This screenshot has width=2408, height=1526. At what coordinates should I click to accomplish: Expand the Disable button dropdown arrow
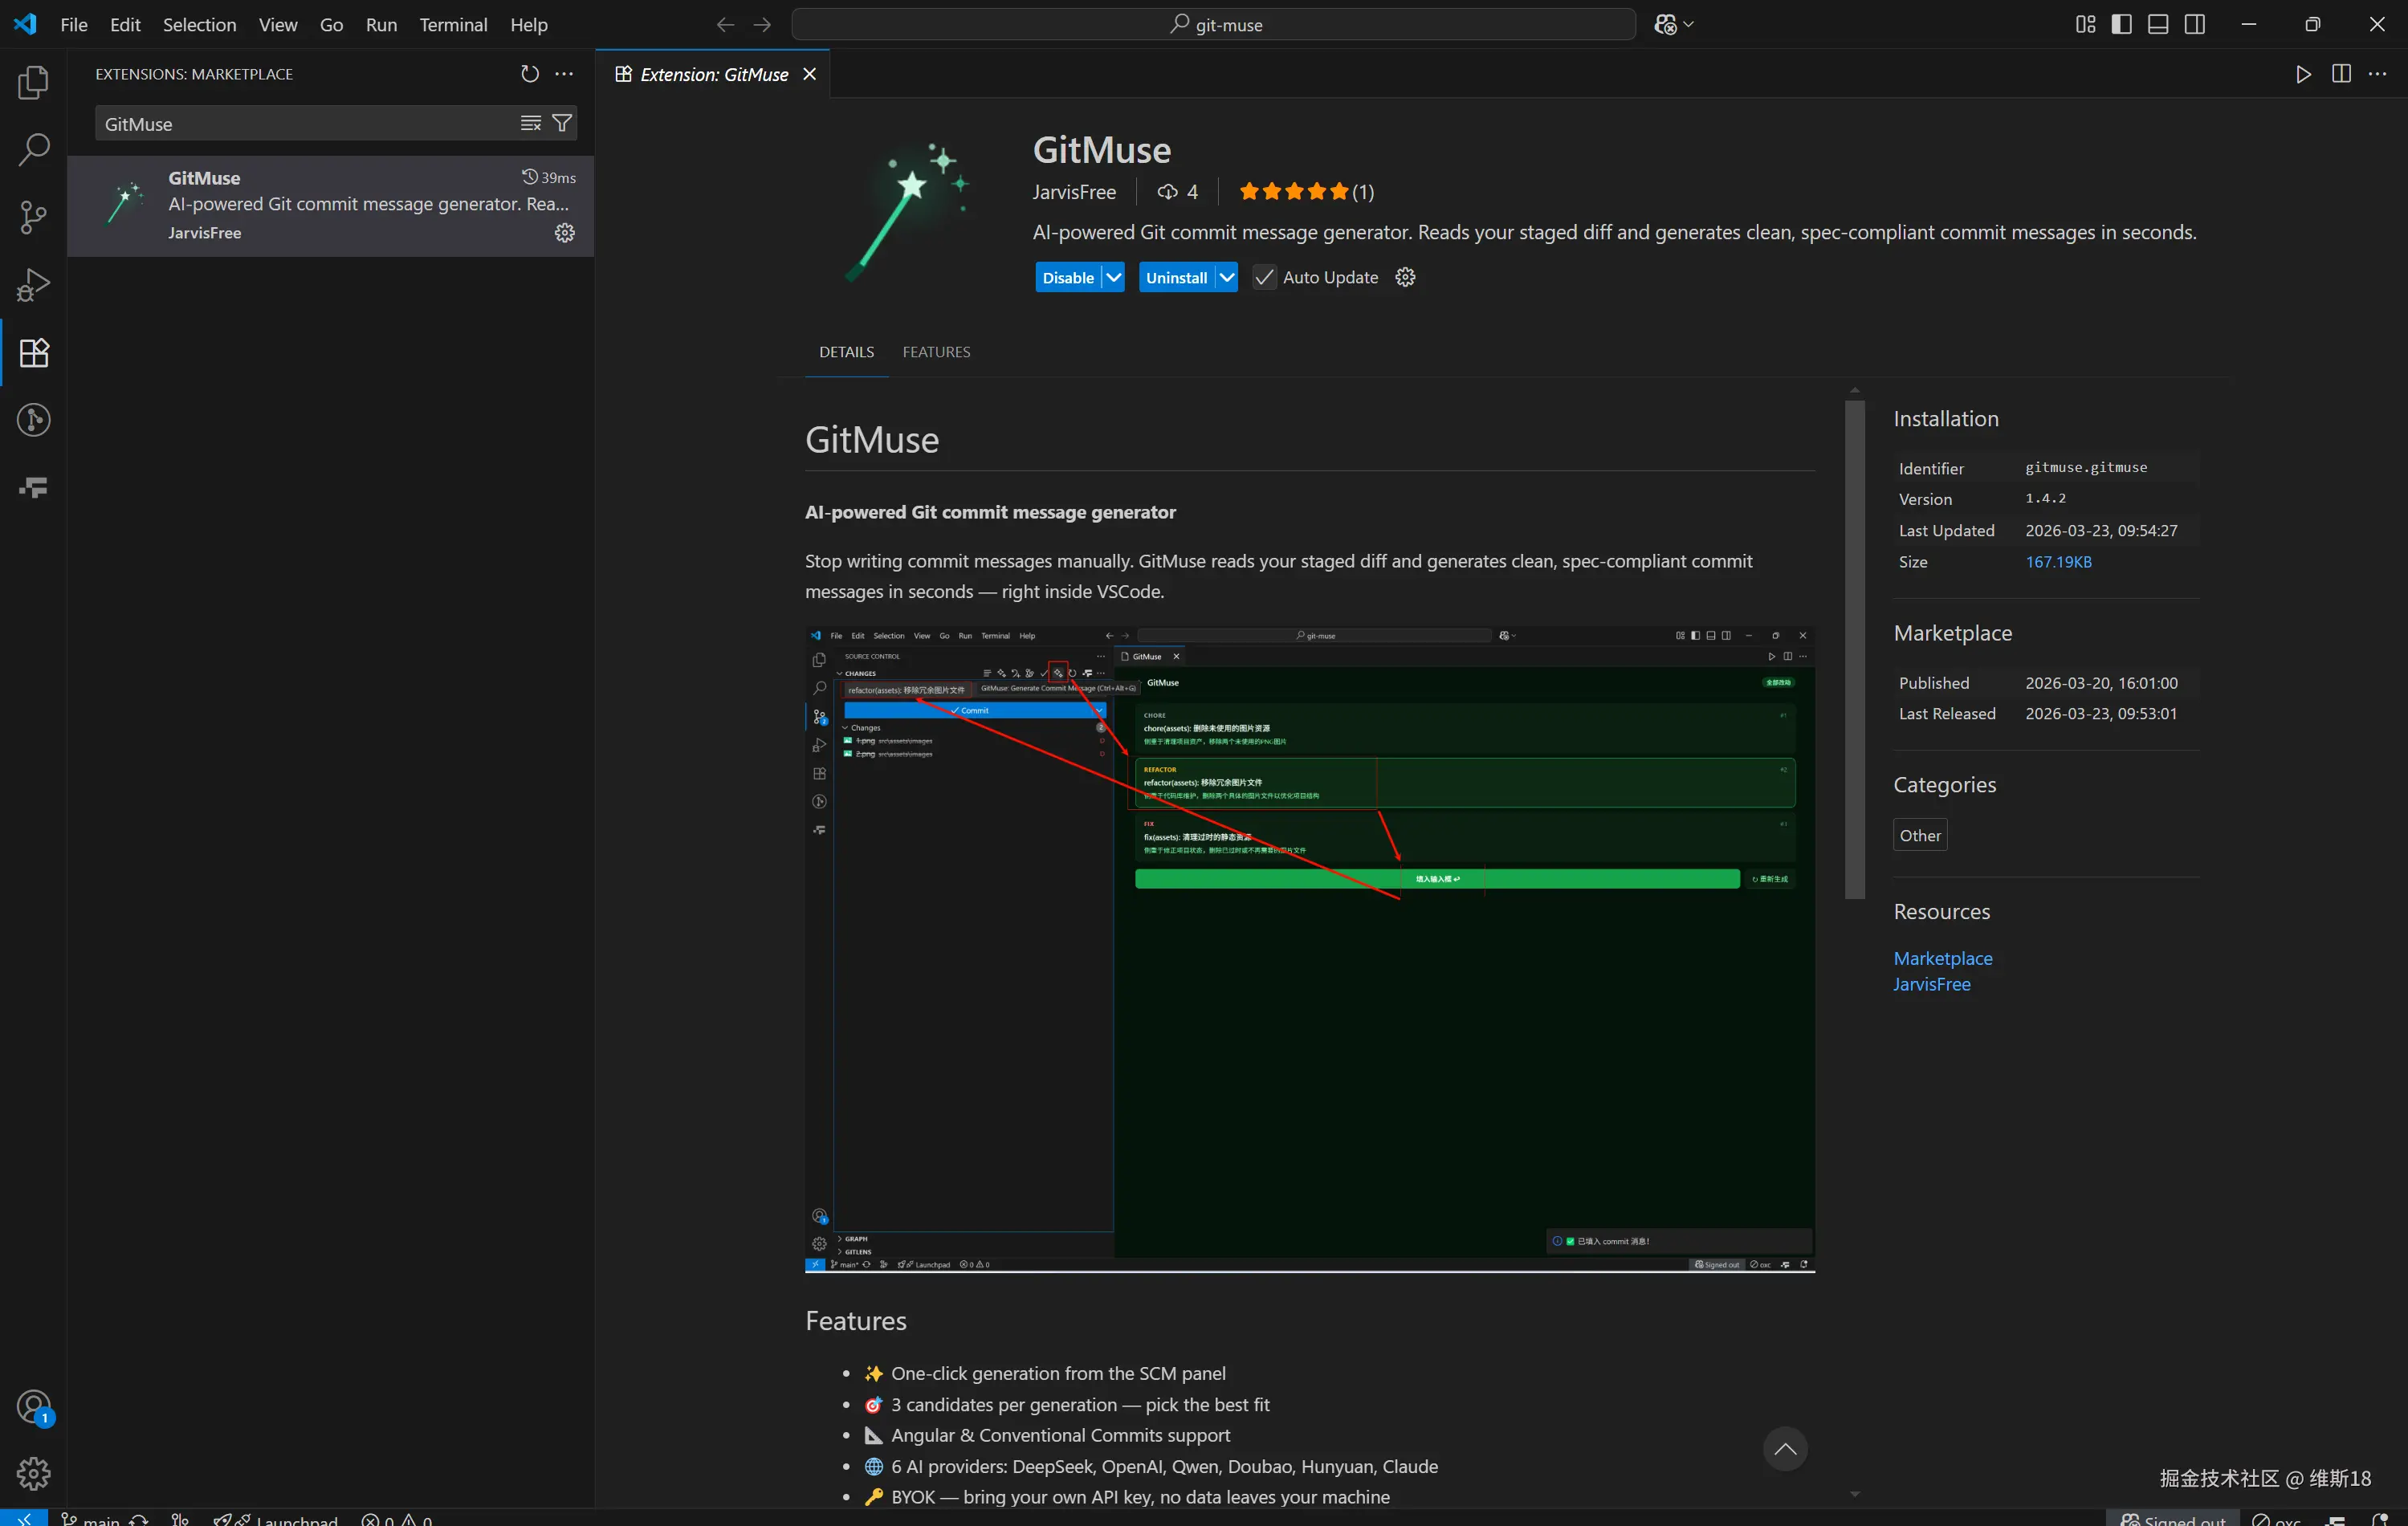click(x=1113, y=278)
